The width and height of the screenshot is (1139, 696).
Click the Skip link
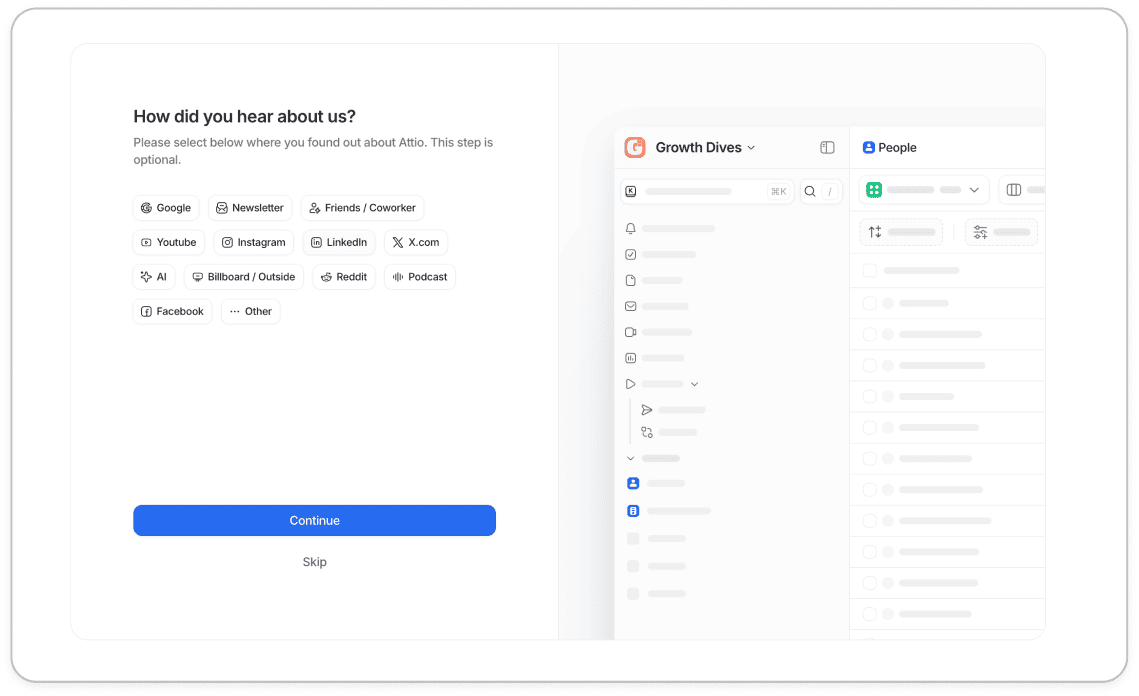click(x=314, y=562)
